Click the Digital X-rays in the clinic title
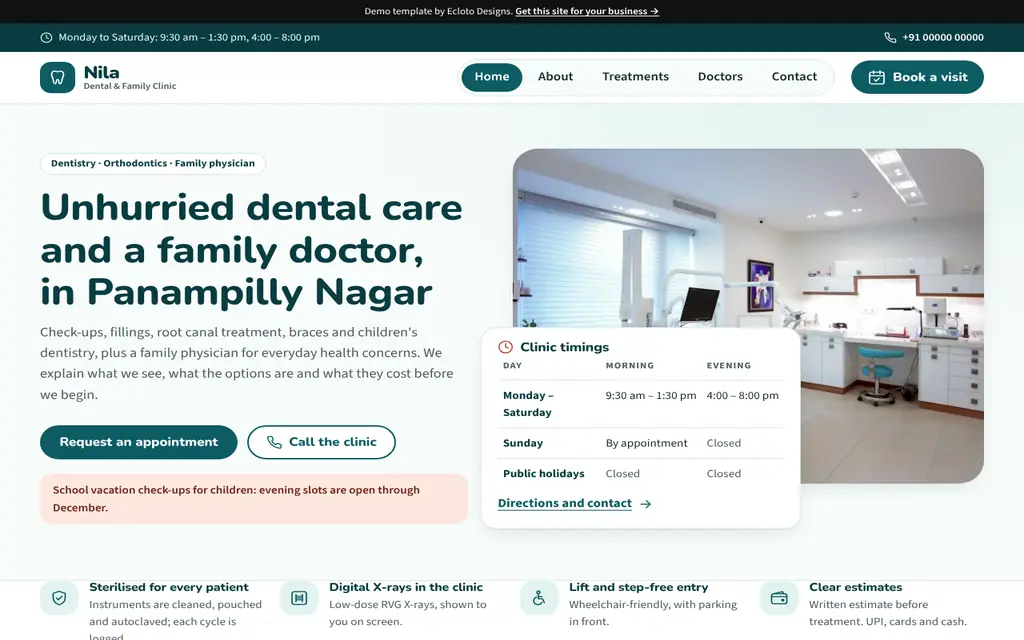The height and width of the screenshot is (640, 1024). tap(406, 587)
